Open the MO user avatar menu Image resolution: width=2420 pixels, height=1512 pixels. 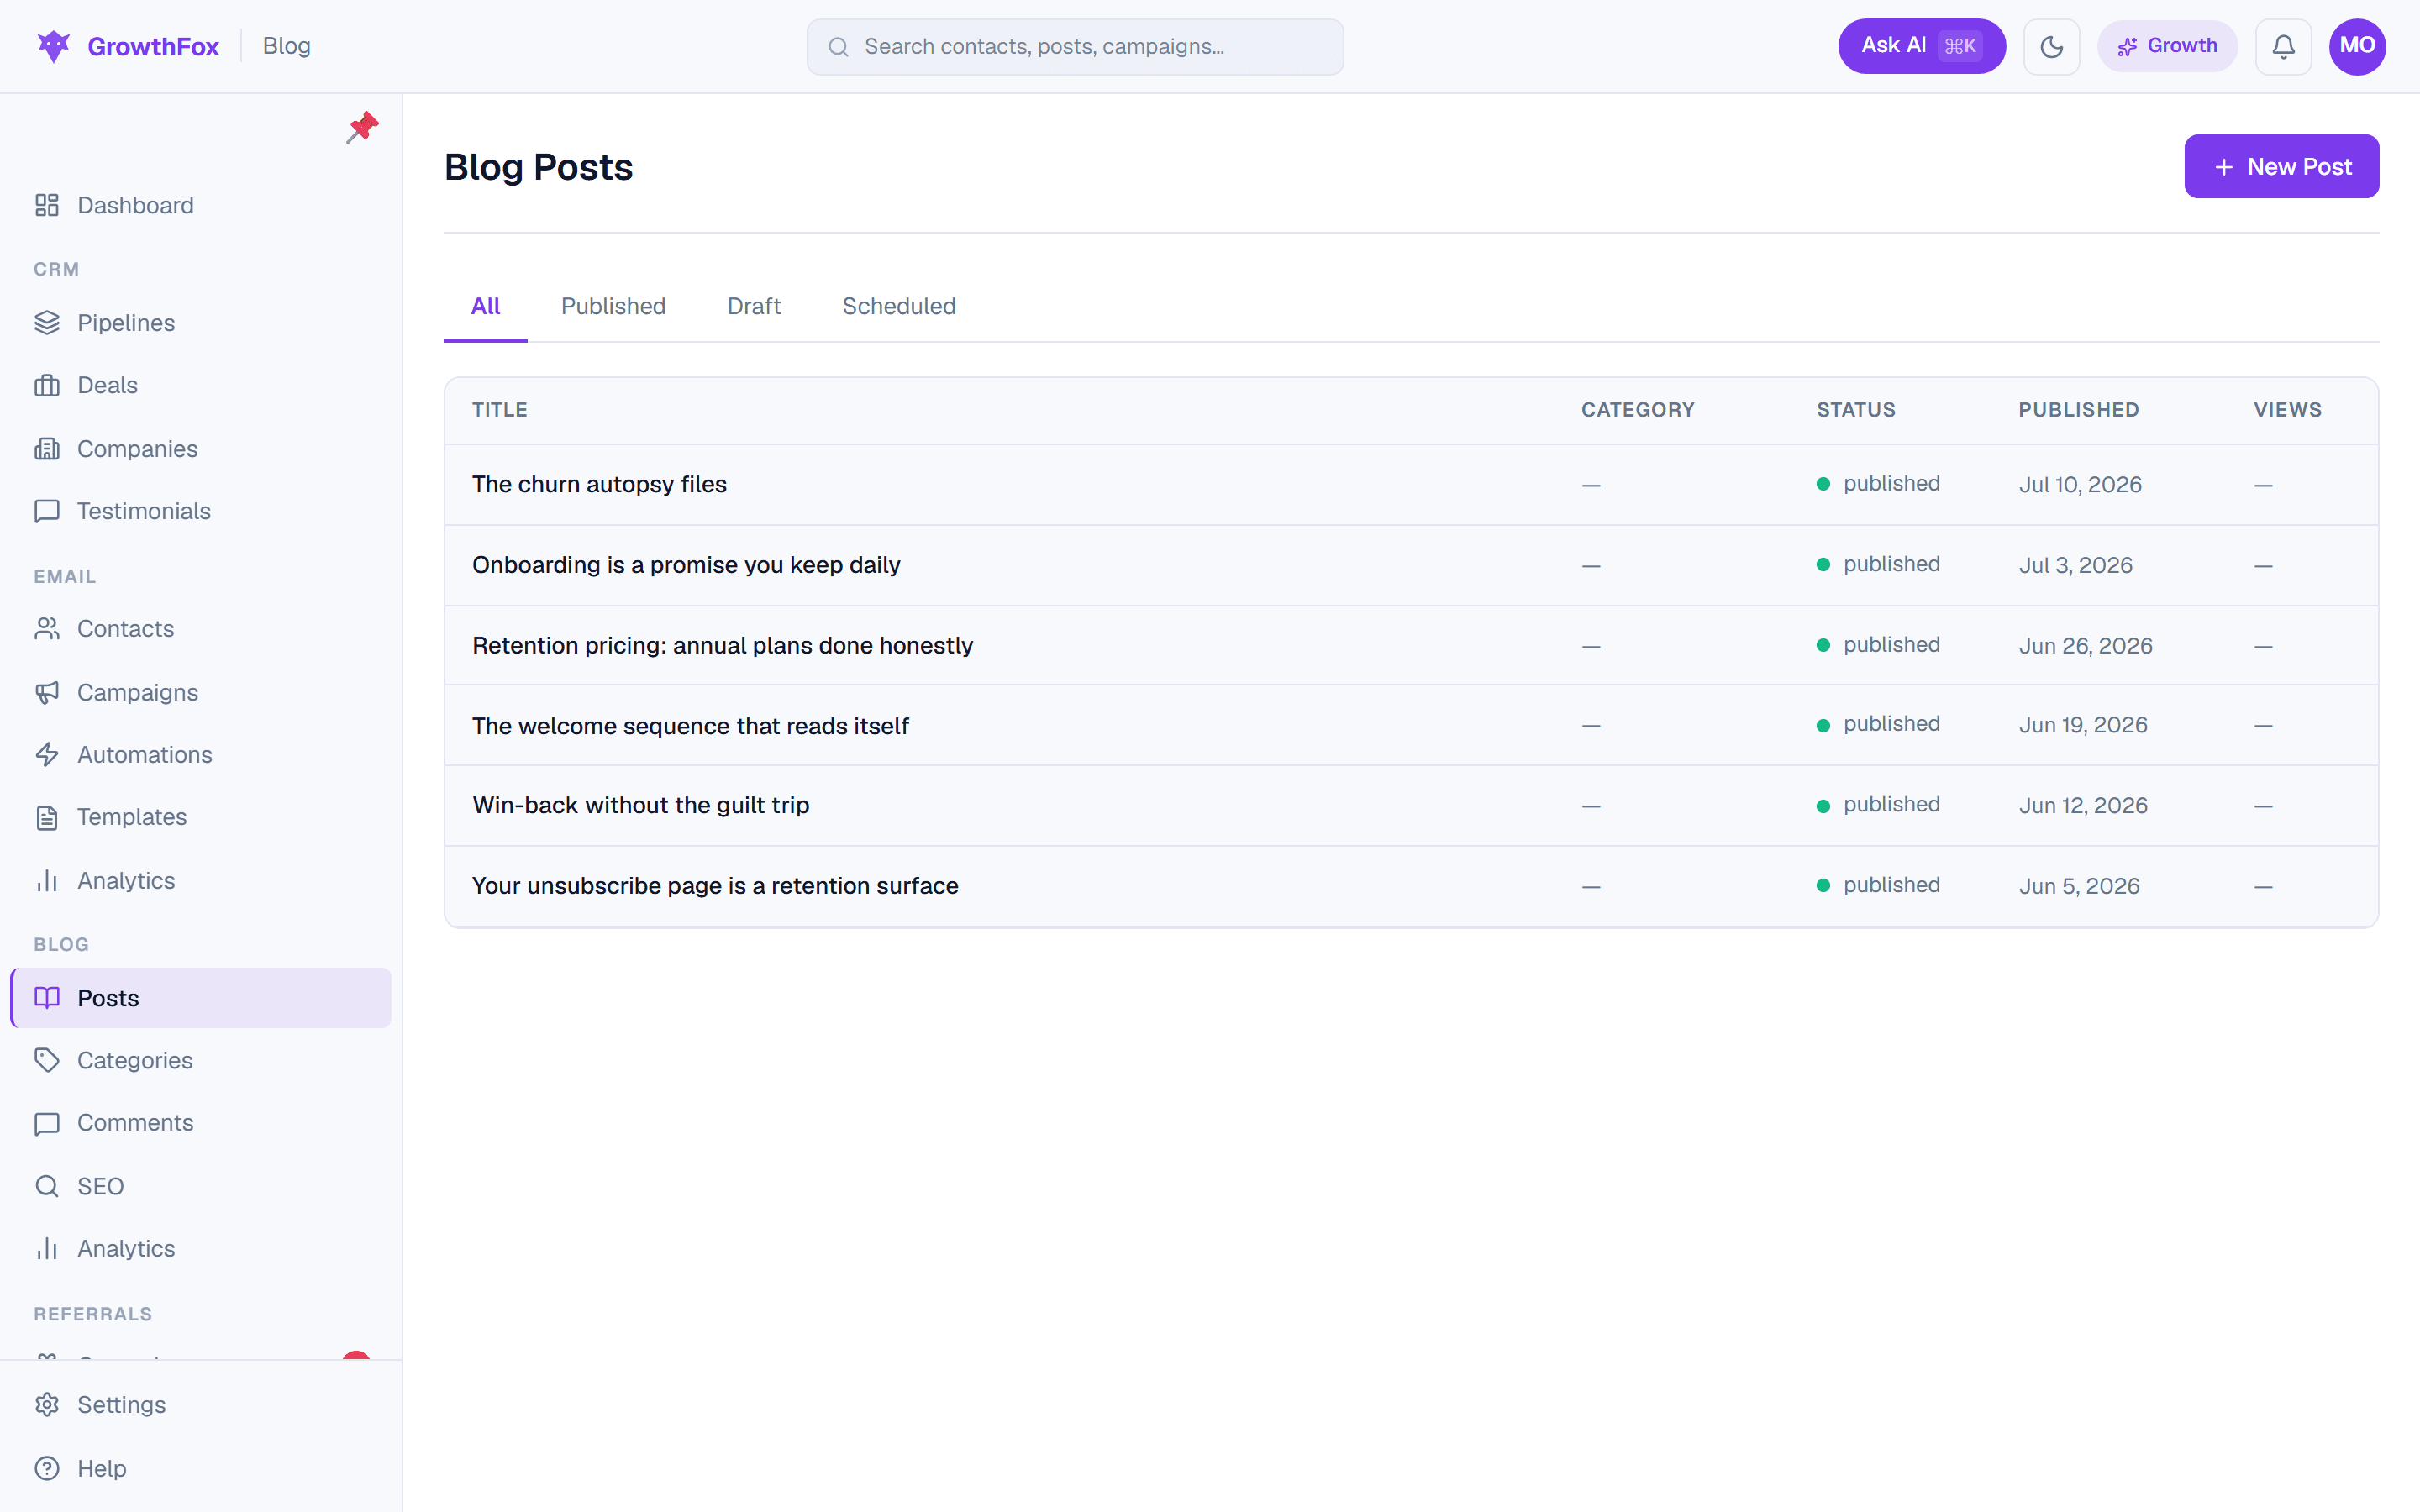(2357, 46)
